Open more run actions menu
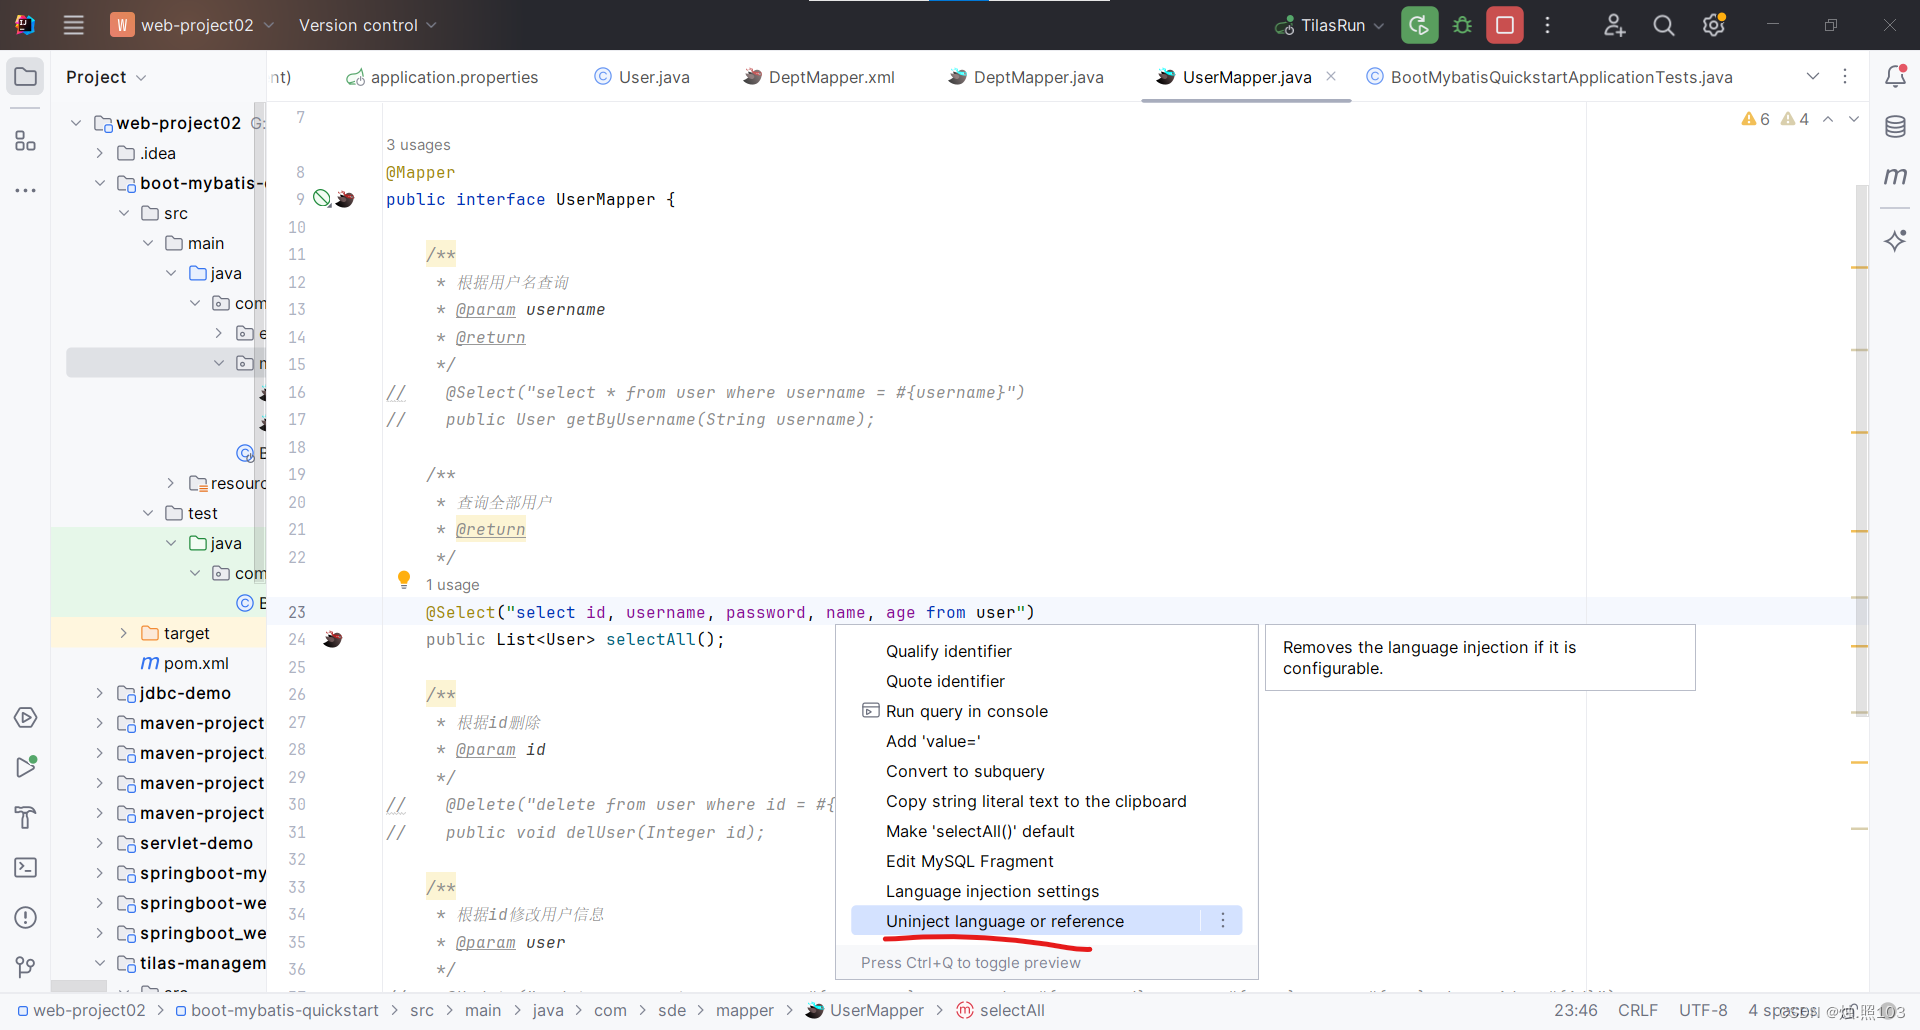The width and height of the screenshot is (1920, 1030). click(1547, 25)
